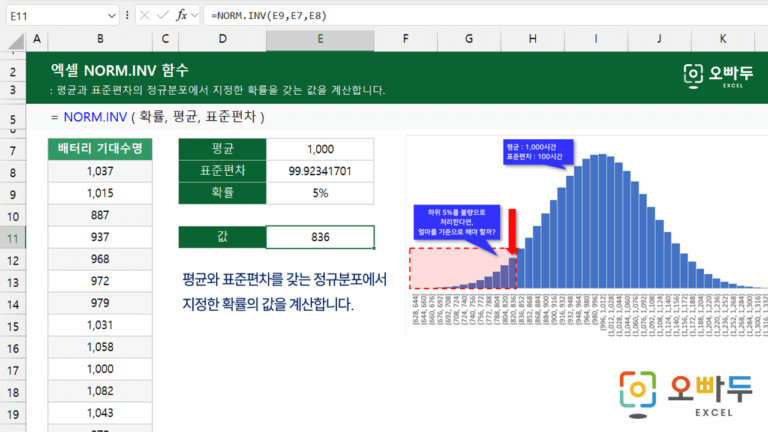Screen dimensions: 768x432
Task: Select column D header
Action: click(222, 39)
